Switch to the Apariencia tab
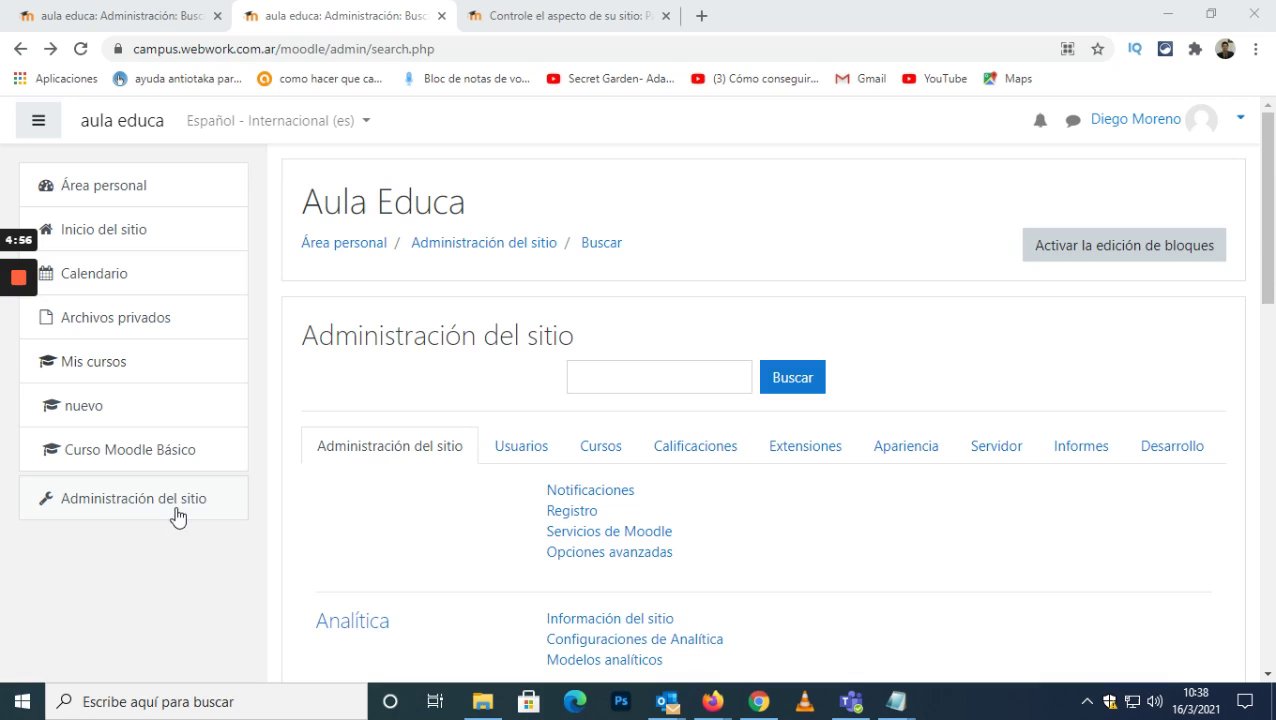 click(906, 446)
